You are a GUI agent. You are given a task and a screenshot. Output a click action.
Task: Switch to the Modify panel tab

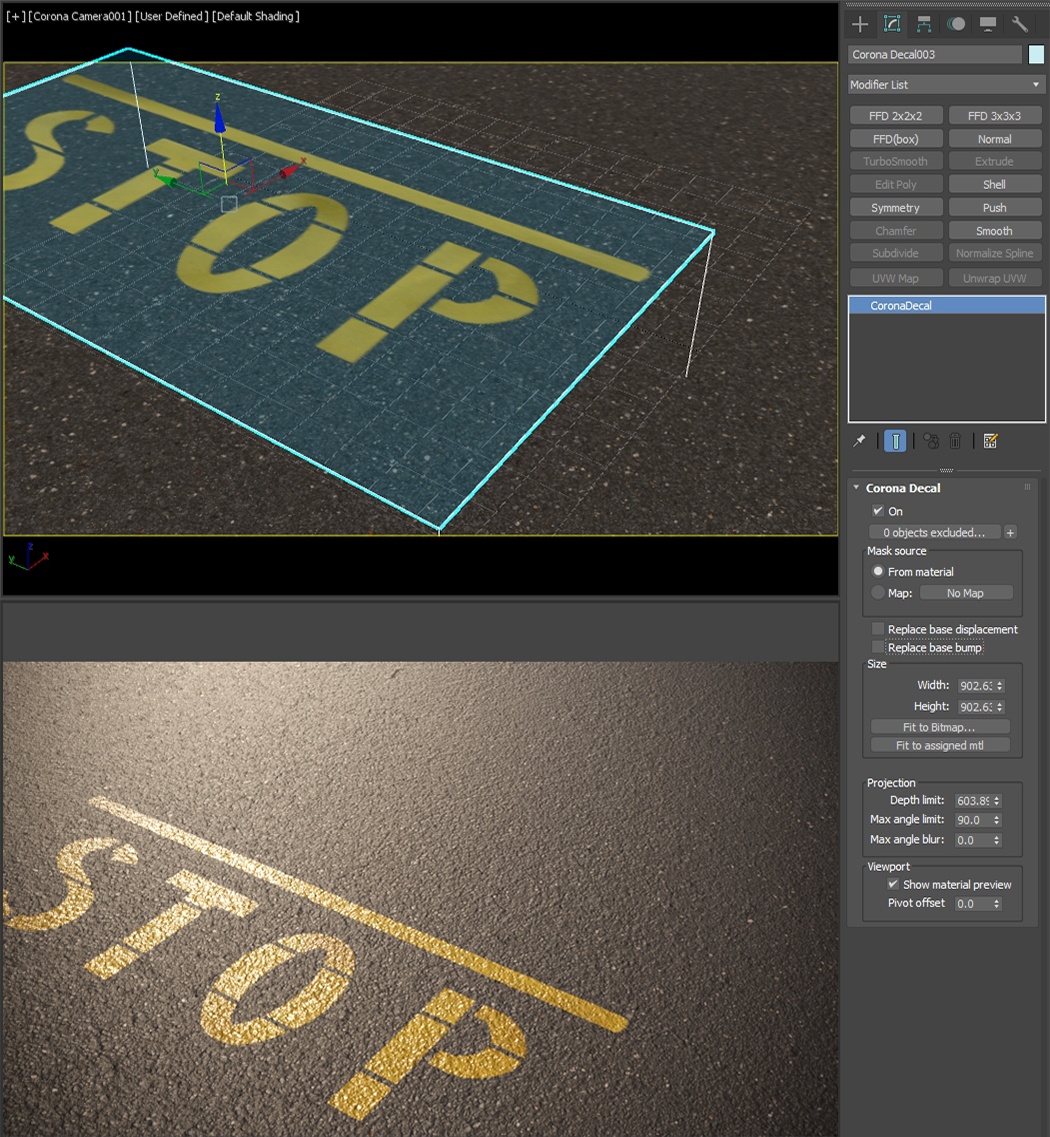pyautogui.click(x=892, y=24)
